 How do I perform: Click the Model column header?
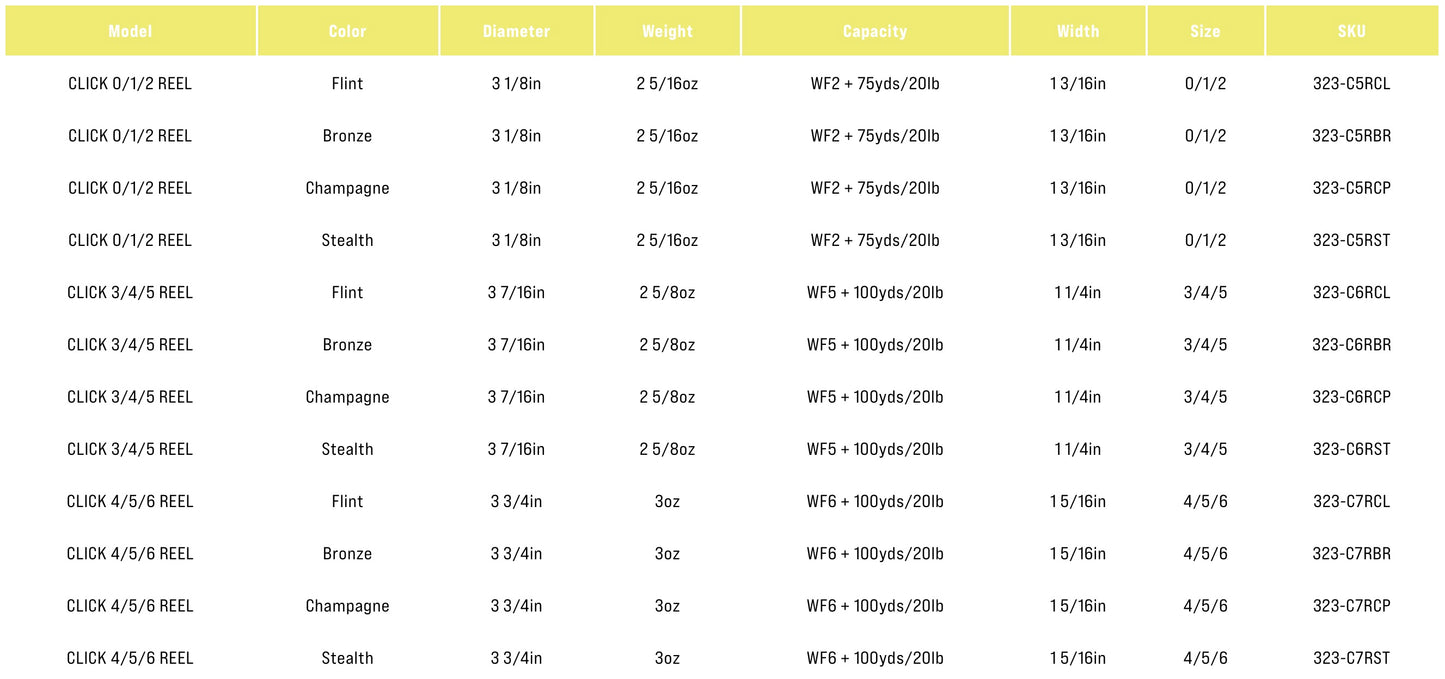(130, 31)
